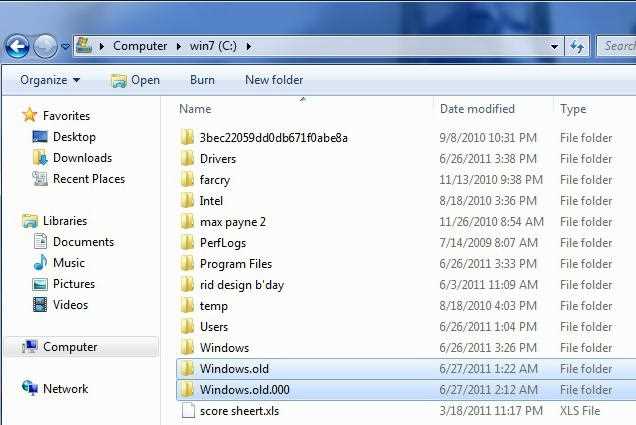Select Libraries in navigation pane
Screen dimensions: 636x425
(x=65, y=221)
